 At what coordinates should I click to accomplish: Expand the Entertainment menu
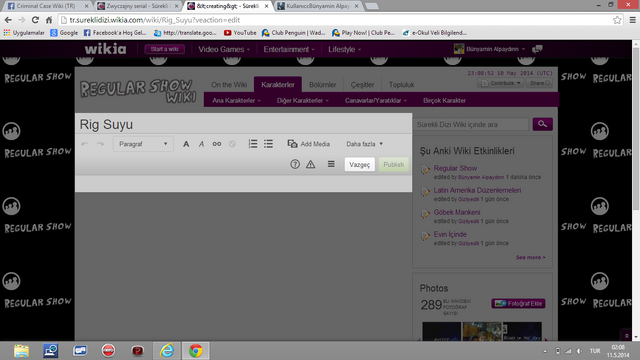pyautogui.click(x=289, y=49)
